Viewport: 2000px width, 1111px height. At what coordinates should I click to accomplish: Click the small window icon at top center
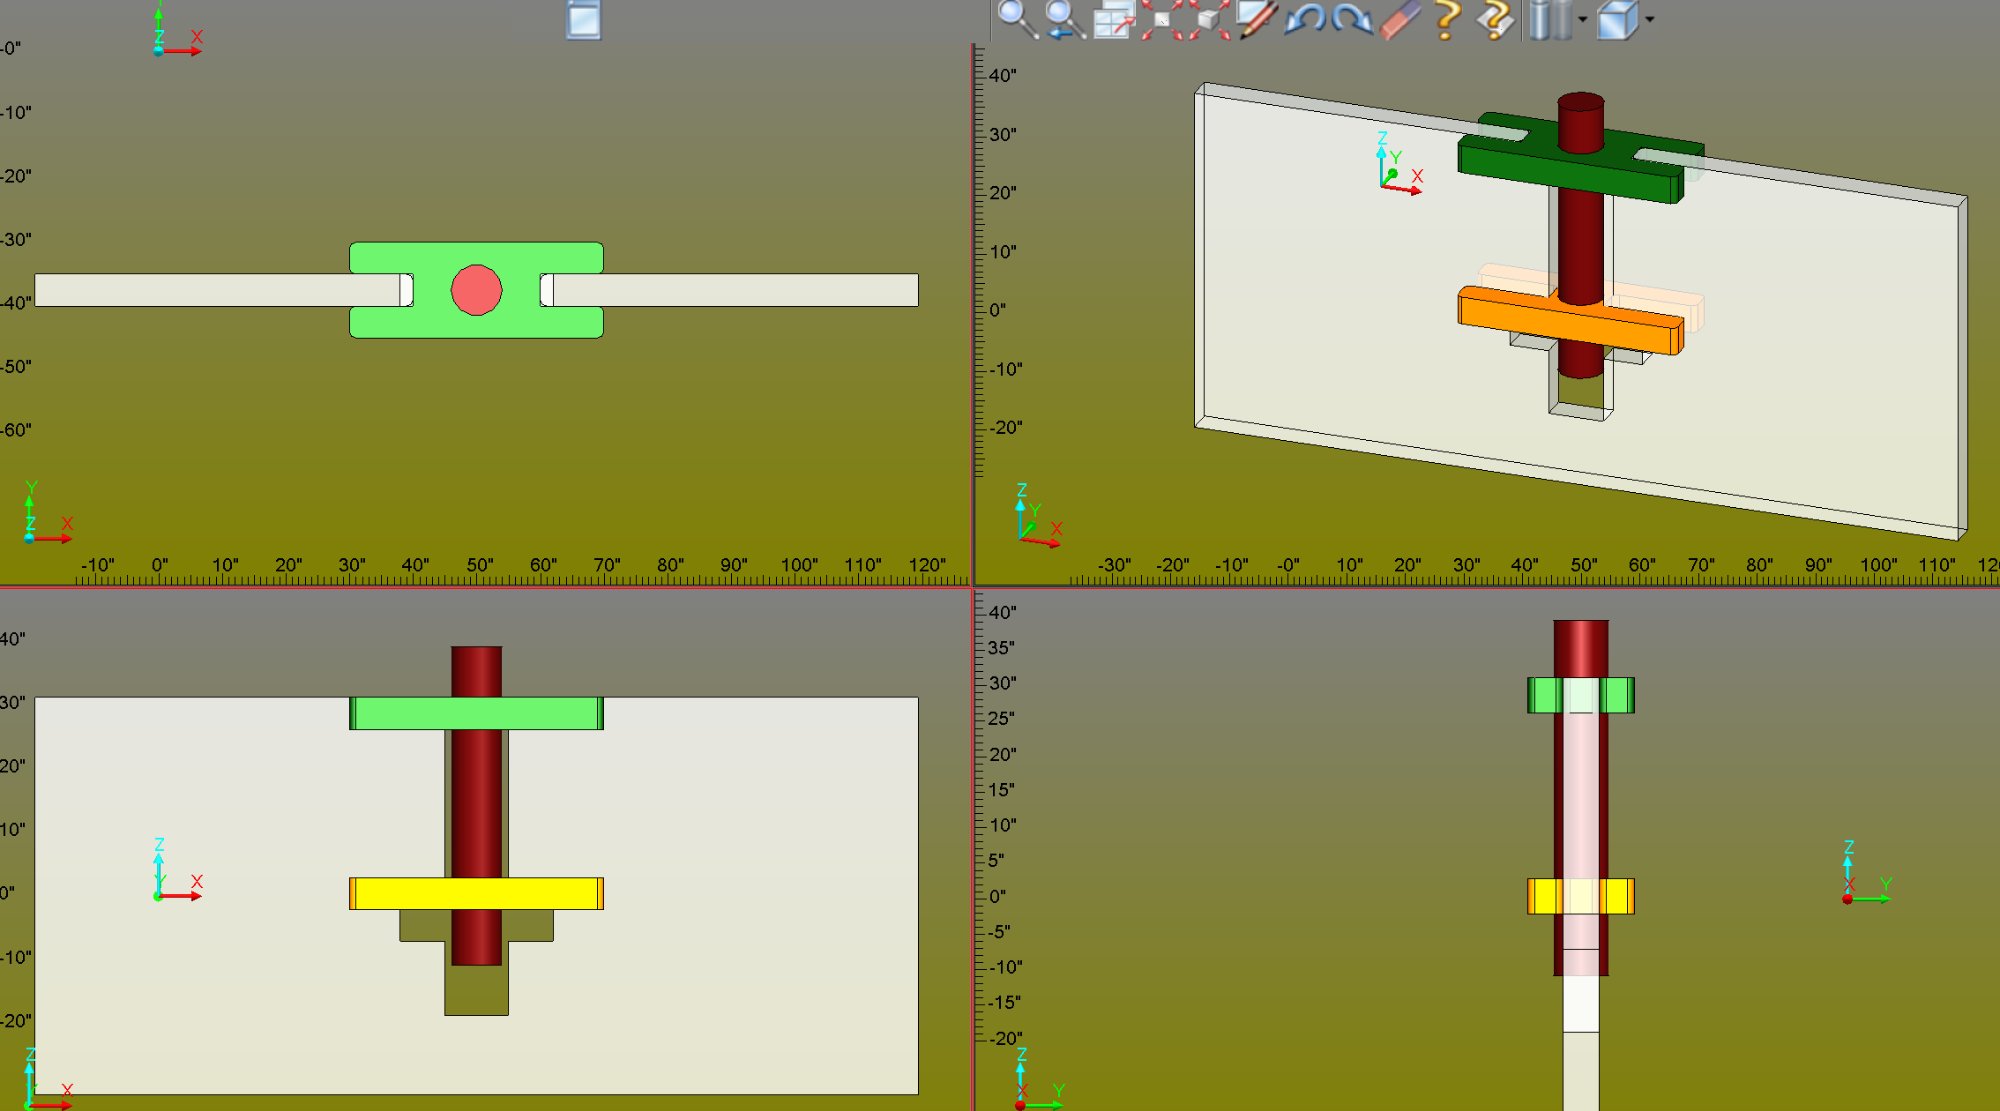tap(583, 20)
